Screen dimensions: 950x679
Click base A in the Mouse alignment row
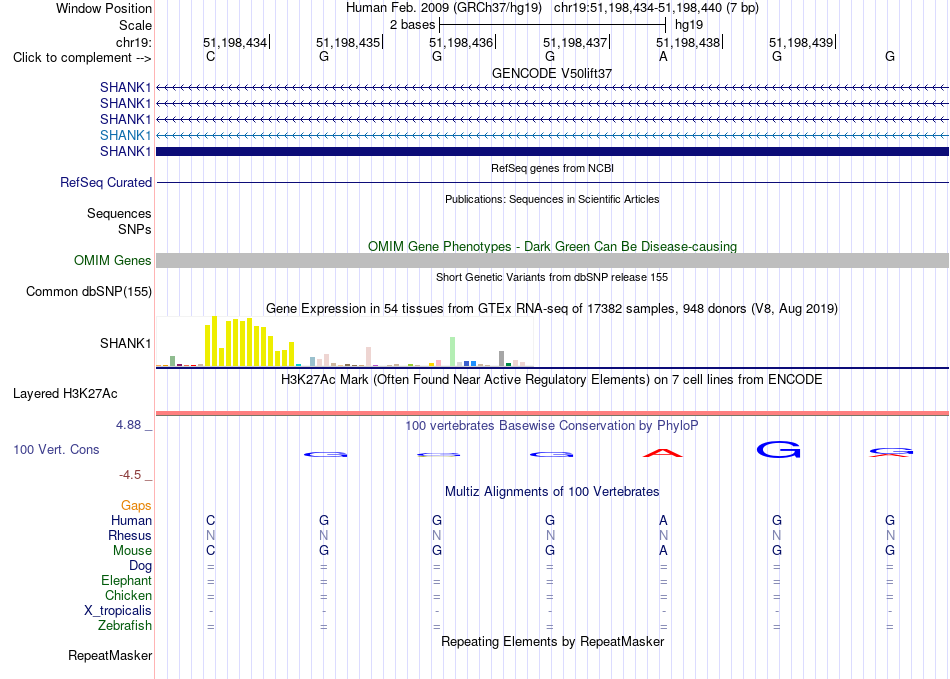663,551
